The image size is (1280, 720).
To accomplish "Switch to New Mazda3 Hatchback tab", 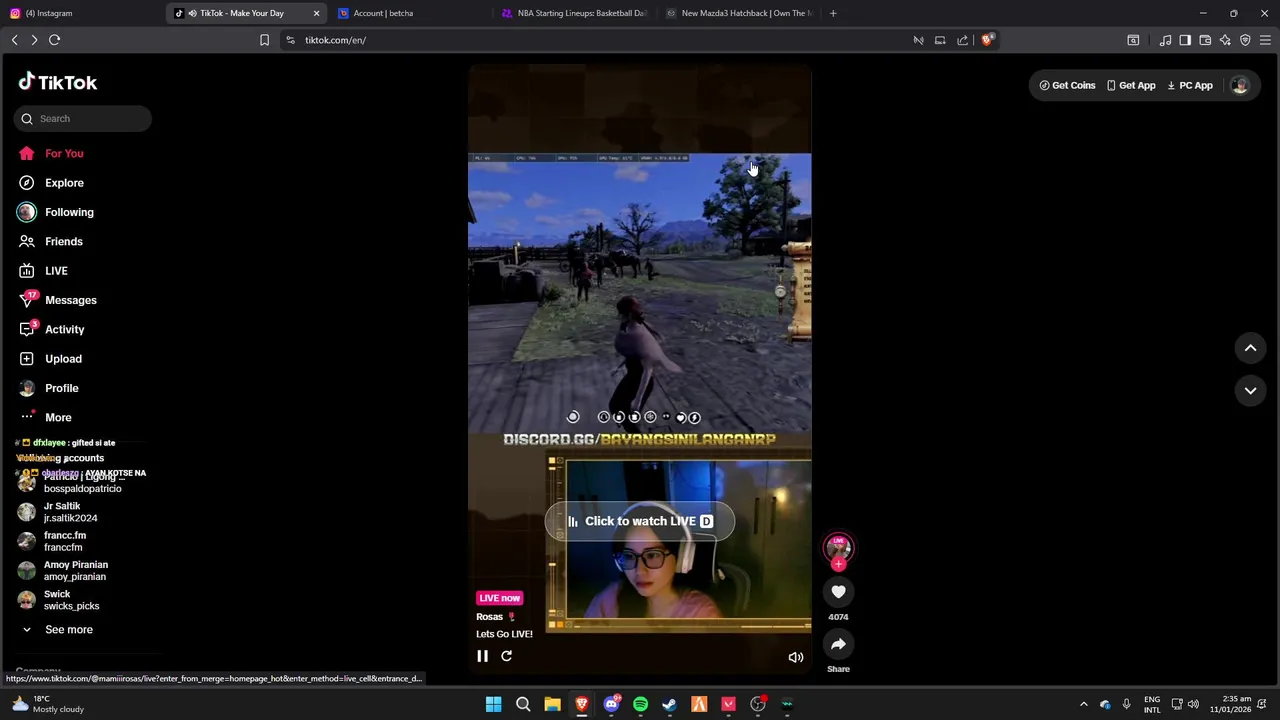I will (x=740, y=13).
